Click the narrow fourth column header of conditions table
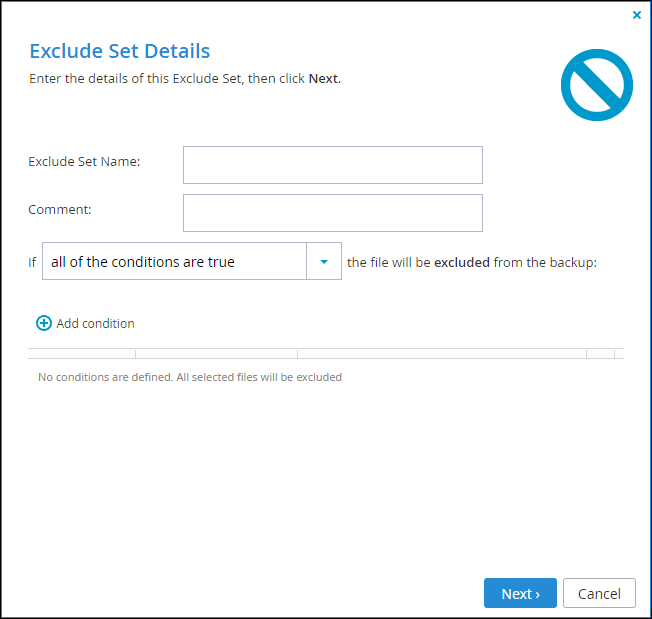The width and height of the screenshot is (652, 619). click(600, 354)
